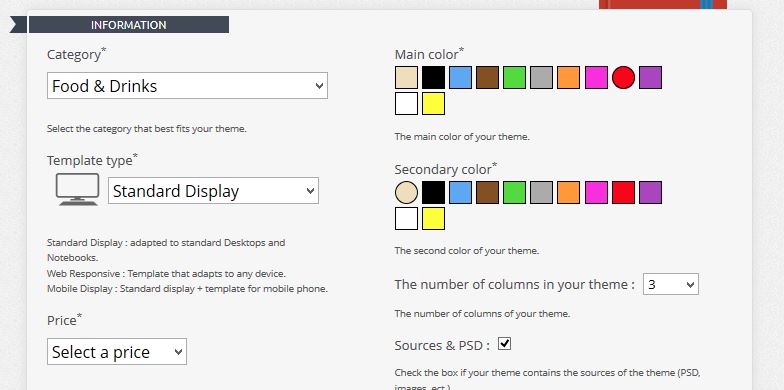Screen dimensions: 784x390
Task: Pick green as the Secondary color
Action: (x=514, y=192)
